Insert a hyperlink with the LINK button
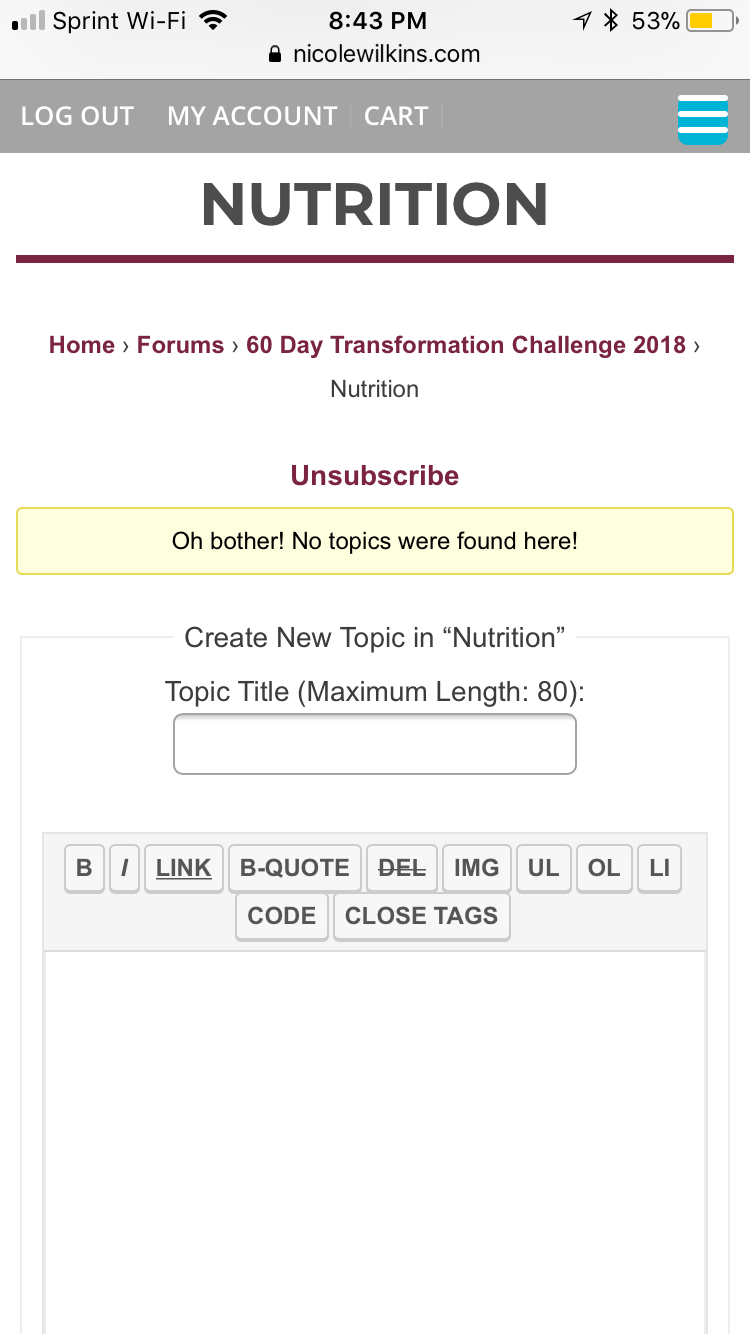This screenshot has height=1334, width=750. [x=184, y=868]
